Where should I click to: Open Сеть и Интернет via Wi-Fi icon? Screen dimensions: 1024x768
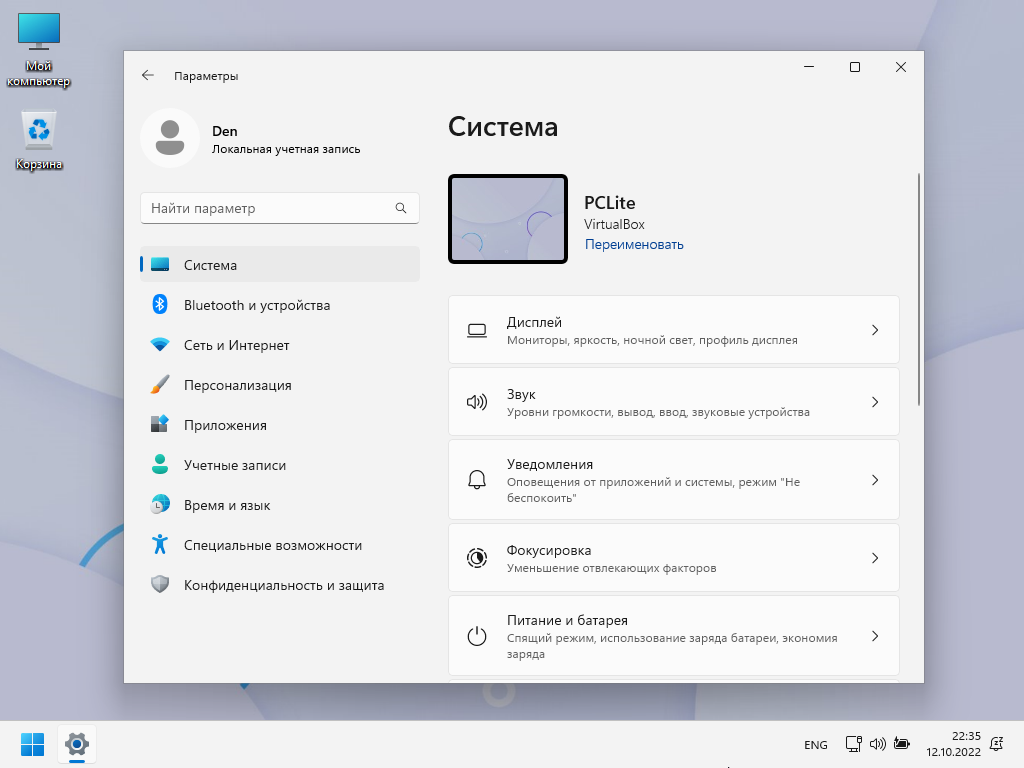click(x=159, y=345)
